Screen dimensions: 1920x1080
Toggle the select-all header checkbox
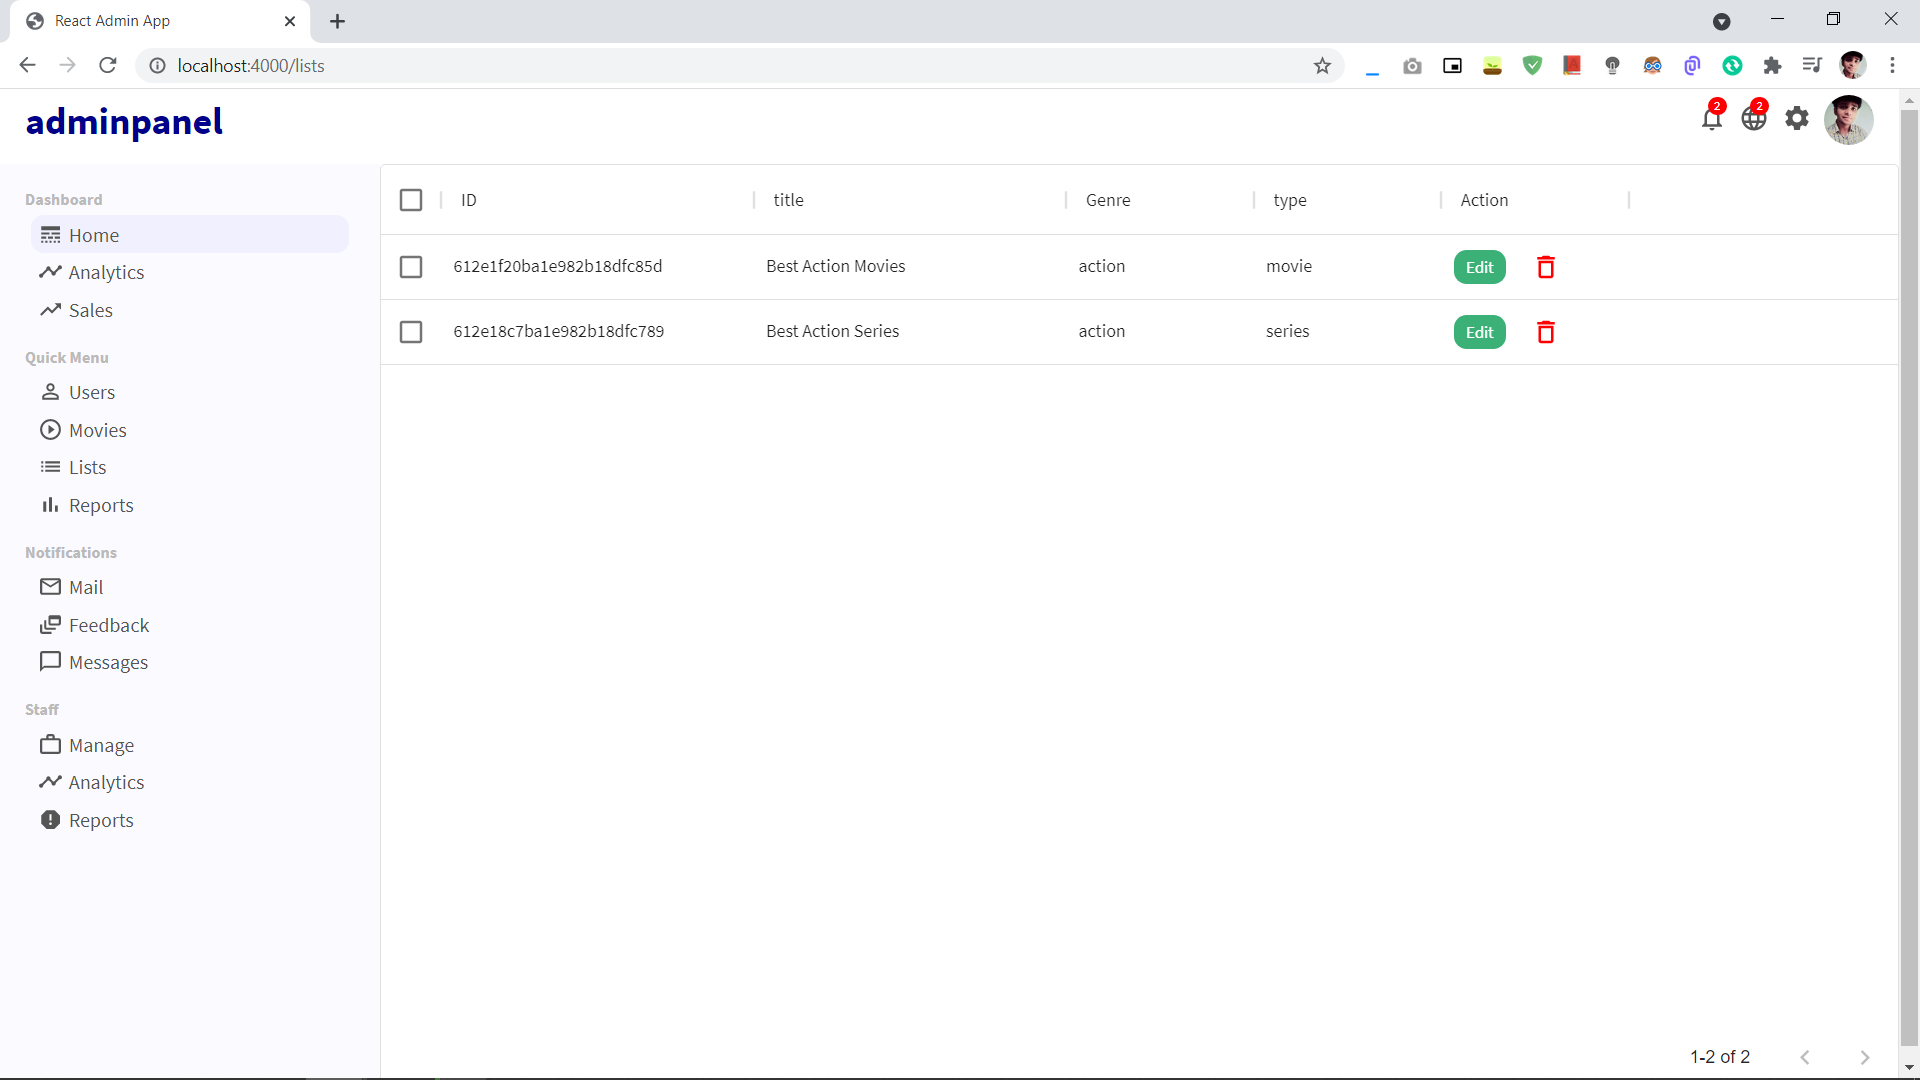(411, 200)
